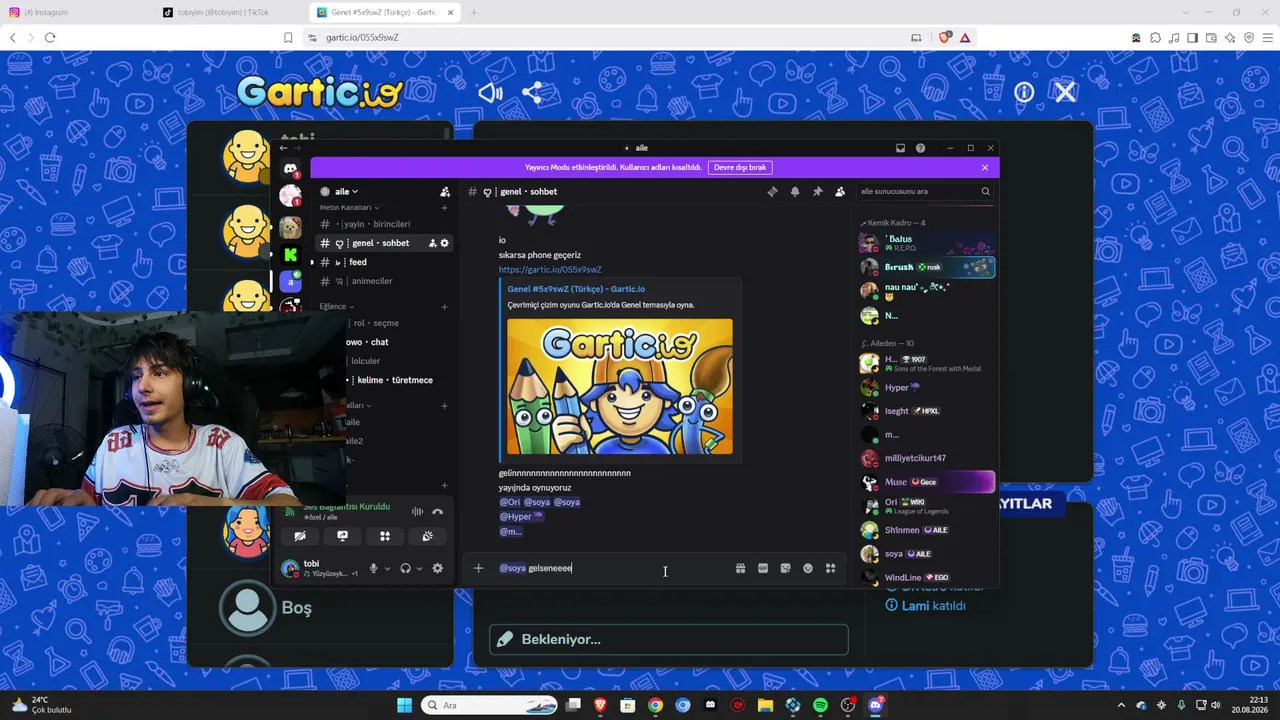Click the @Hyper mention in chat
The height and width of the screenshot is (720, 1280).
[521, 517]
